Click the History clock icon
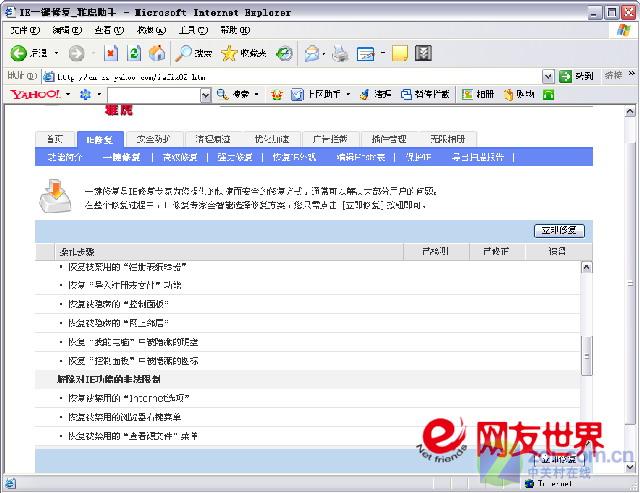The width and height of the screenshot is (640, 493). click(x=284, y=53)
